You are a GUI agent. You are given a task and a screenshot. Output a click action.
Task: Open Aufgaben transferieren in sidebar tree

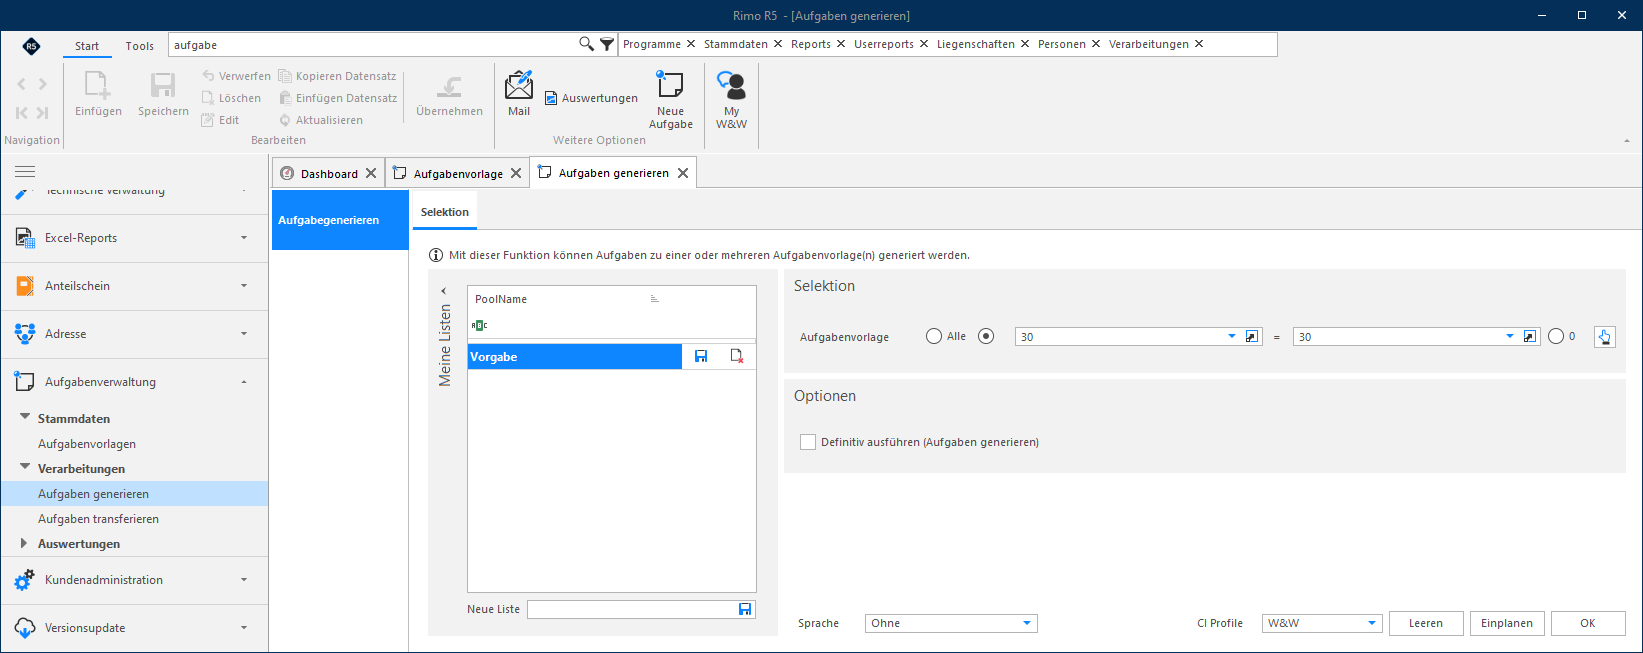(x=98, y=519)
